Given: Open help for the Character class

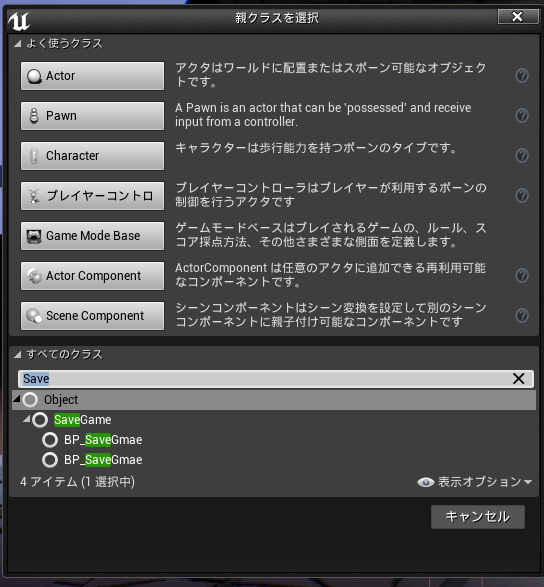Looking at the screenshot, I should click(522, 155).
